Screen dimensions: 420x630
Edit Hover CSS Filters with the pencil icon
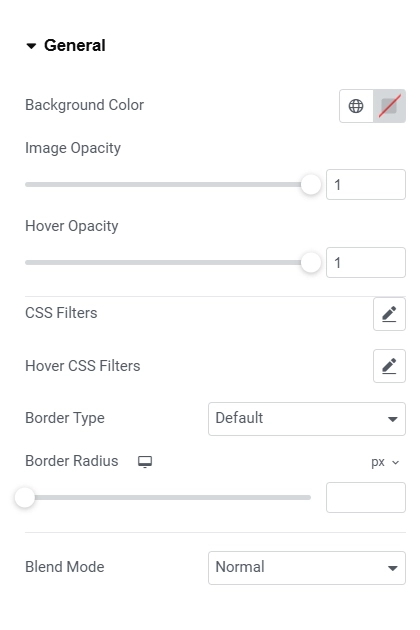[x=389, y=366]
